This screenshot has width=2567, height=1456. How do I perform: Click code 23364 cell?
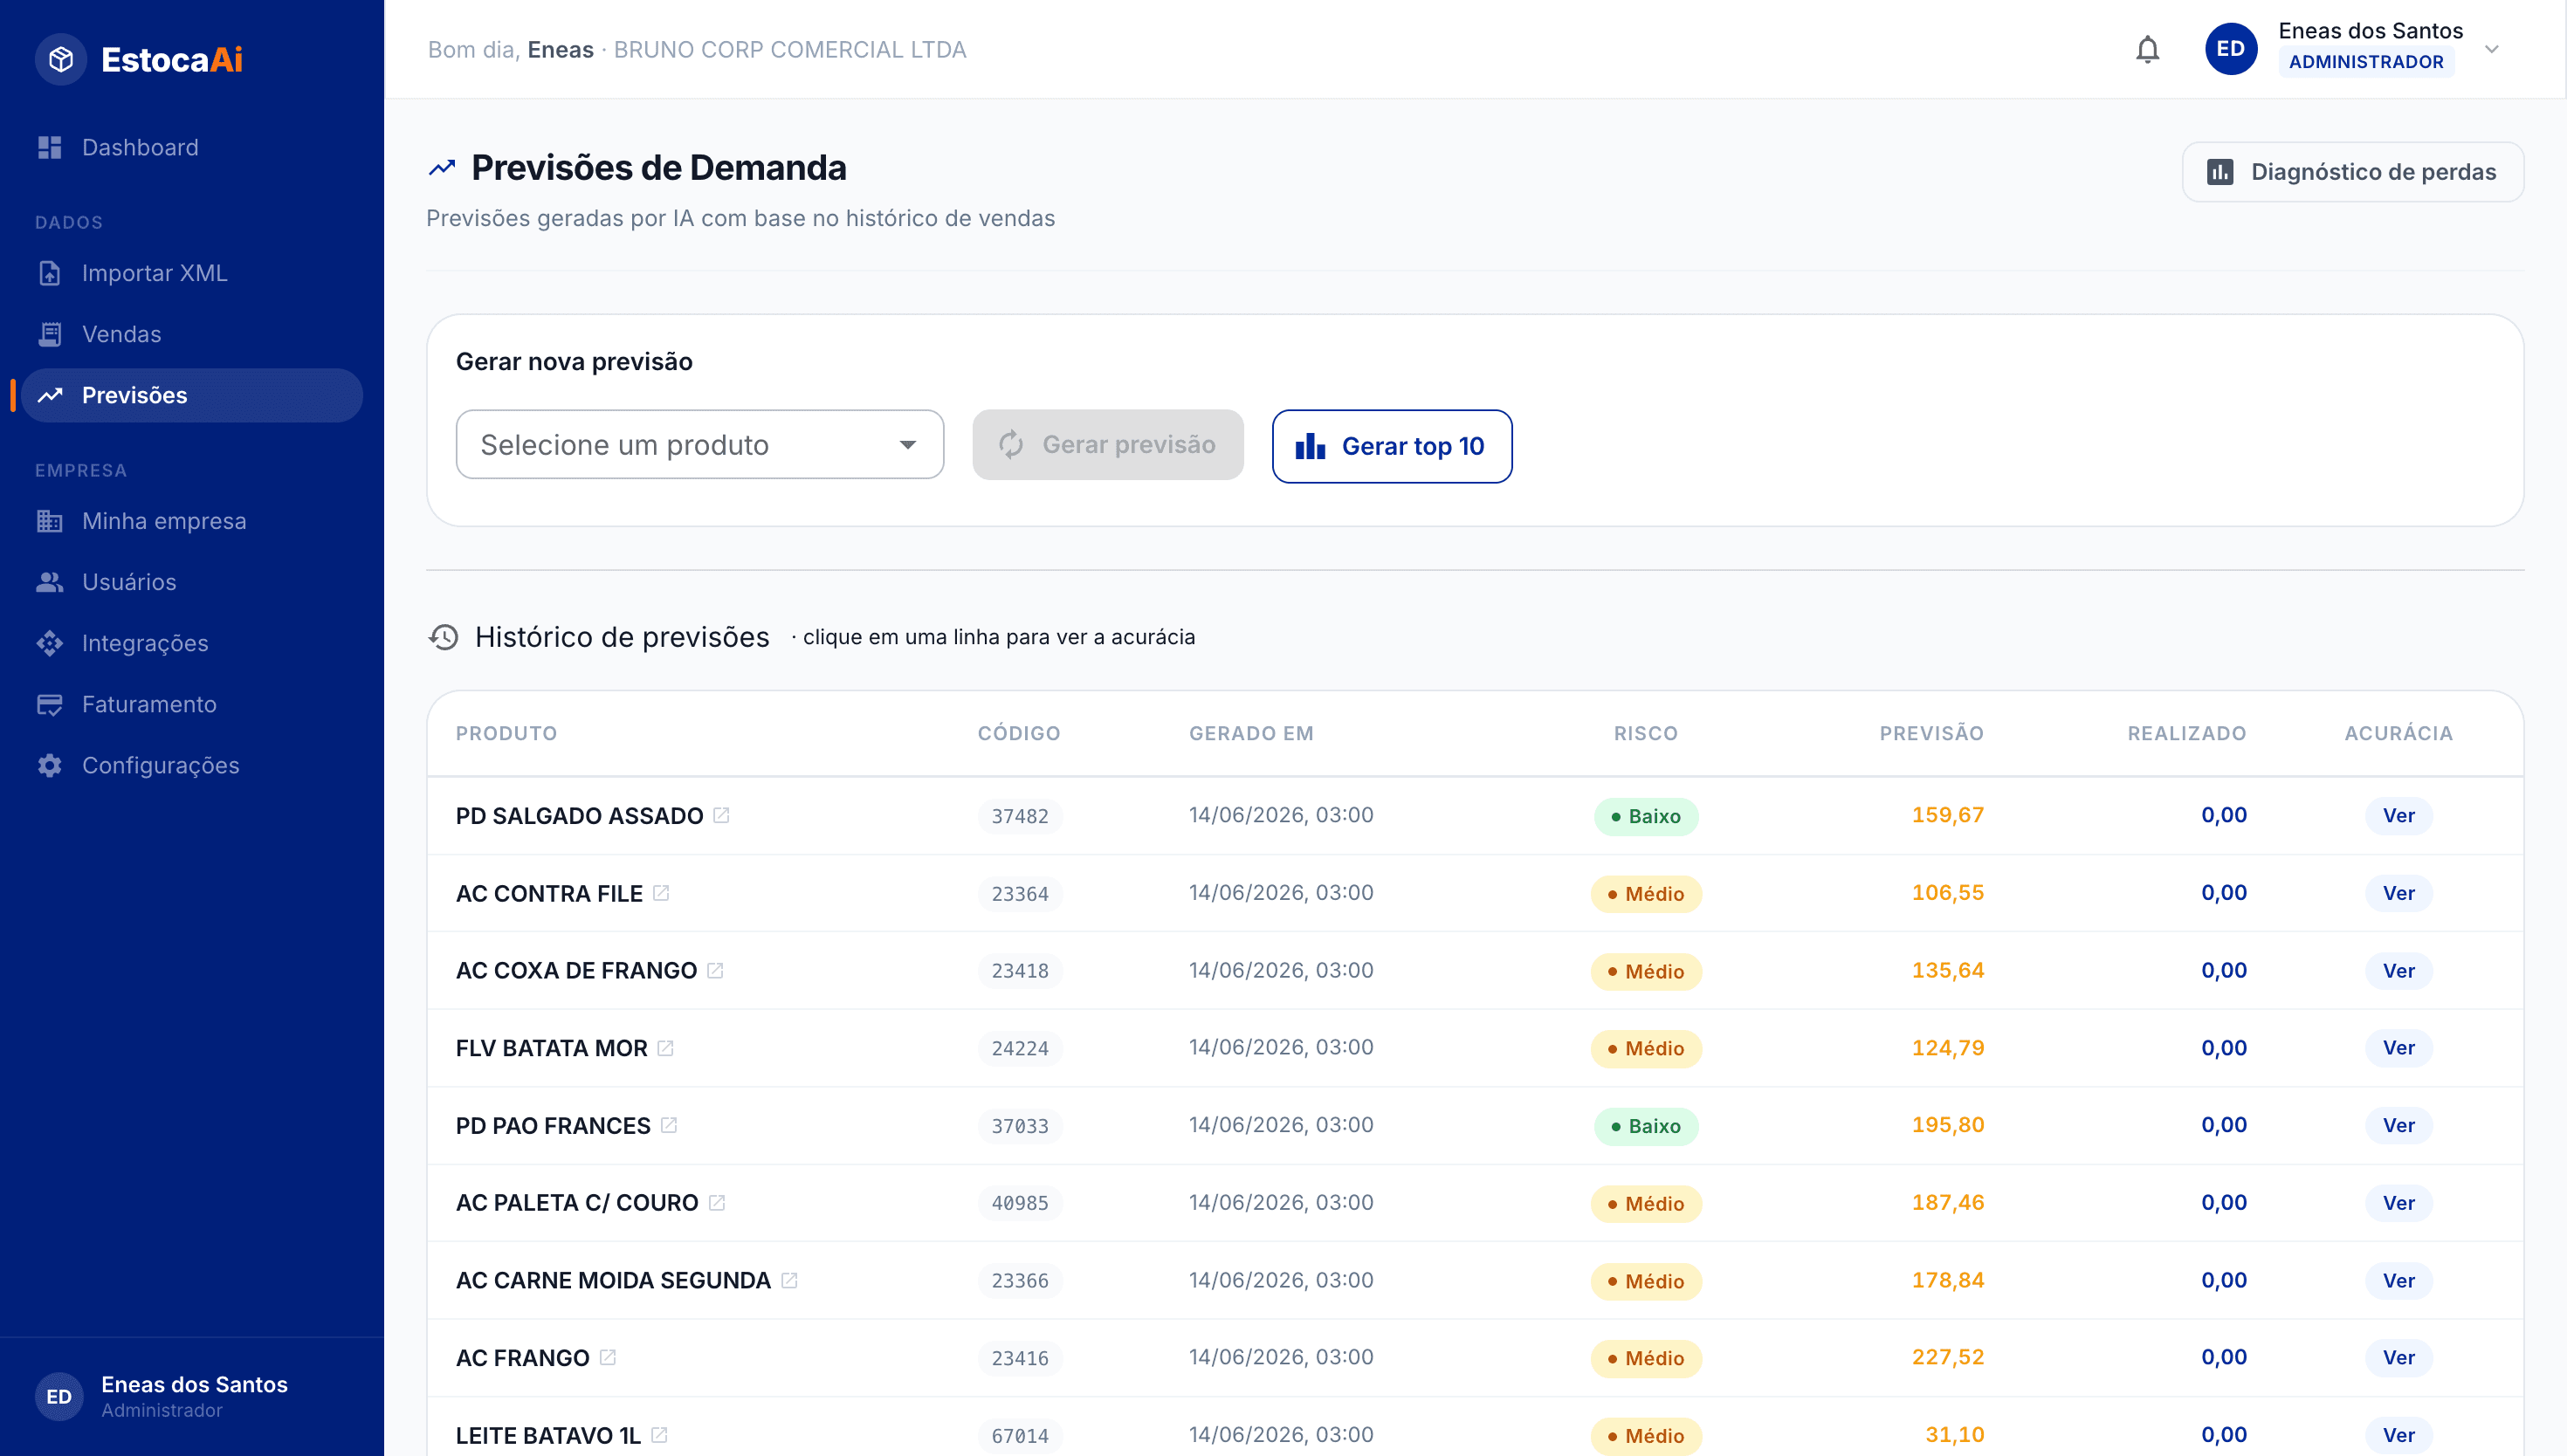point(1019,893)
